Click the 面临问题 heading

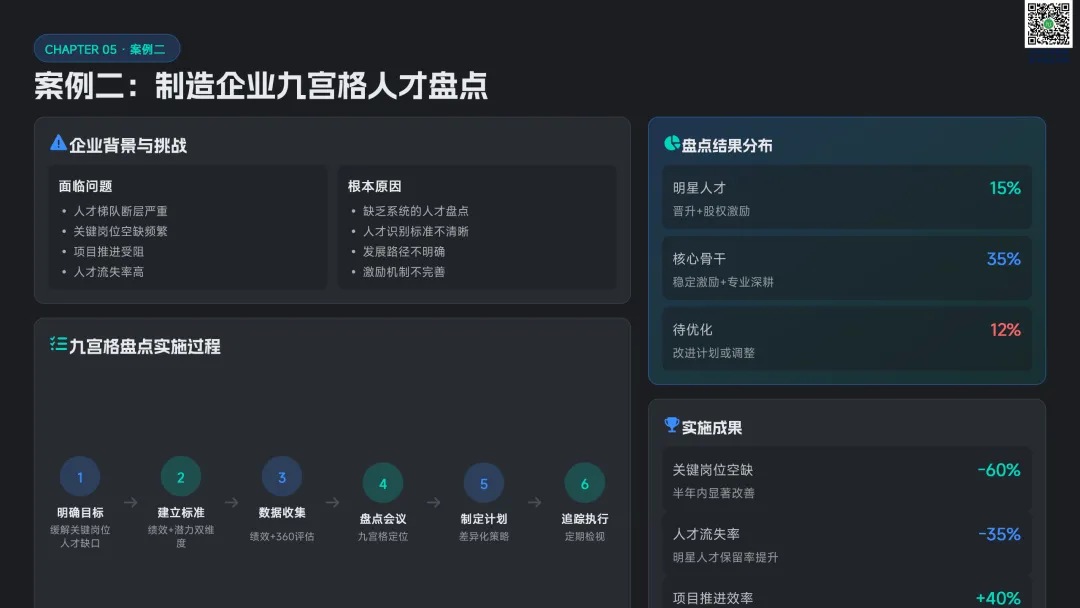(x=85, y=186)
